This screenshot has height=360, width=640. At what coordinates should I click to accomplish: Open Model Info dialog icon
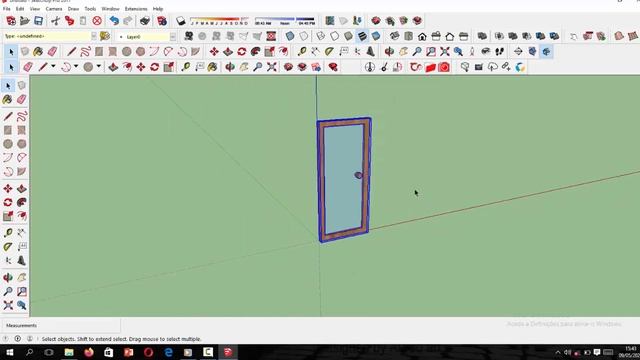(x=162, y=21)
